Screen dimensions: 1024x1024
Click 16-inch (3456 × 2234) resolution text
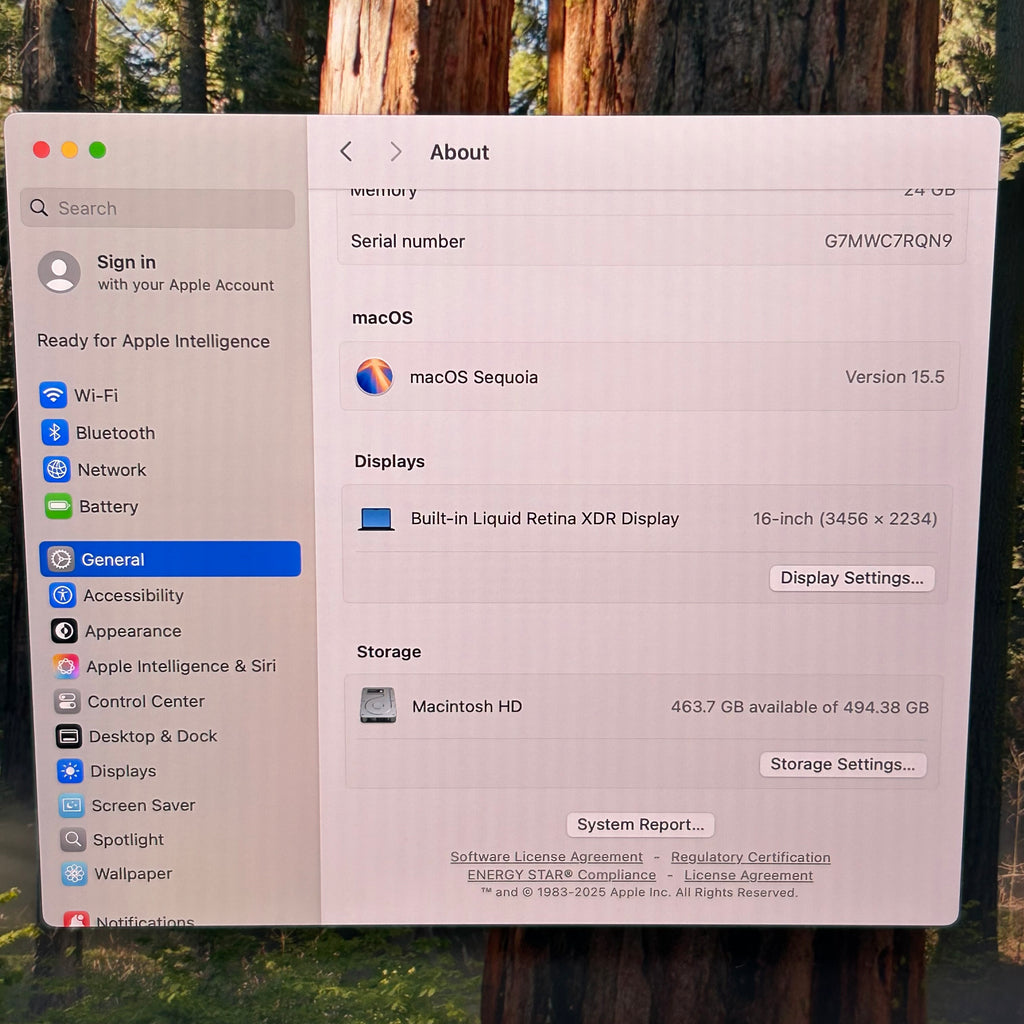tap(844, 519)
